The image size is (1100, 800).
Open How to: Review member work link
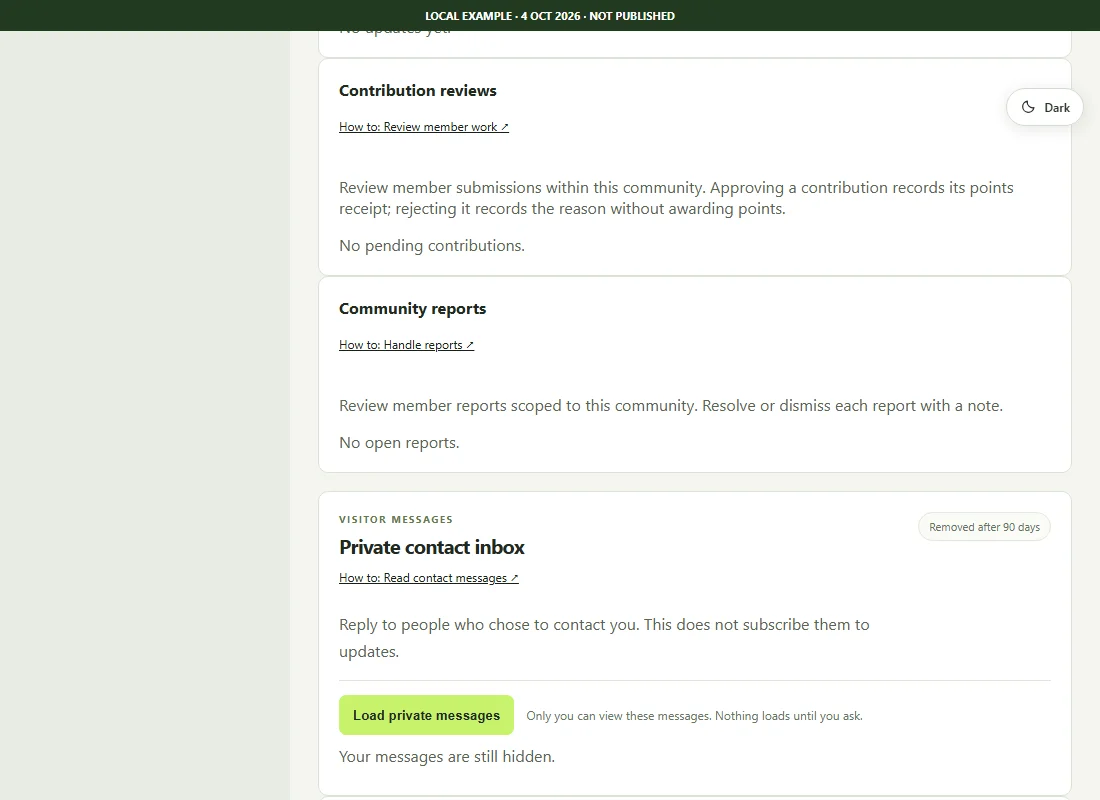click(x=424, y=127)
